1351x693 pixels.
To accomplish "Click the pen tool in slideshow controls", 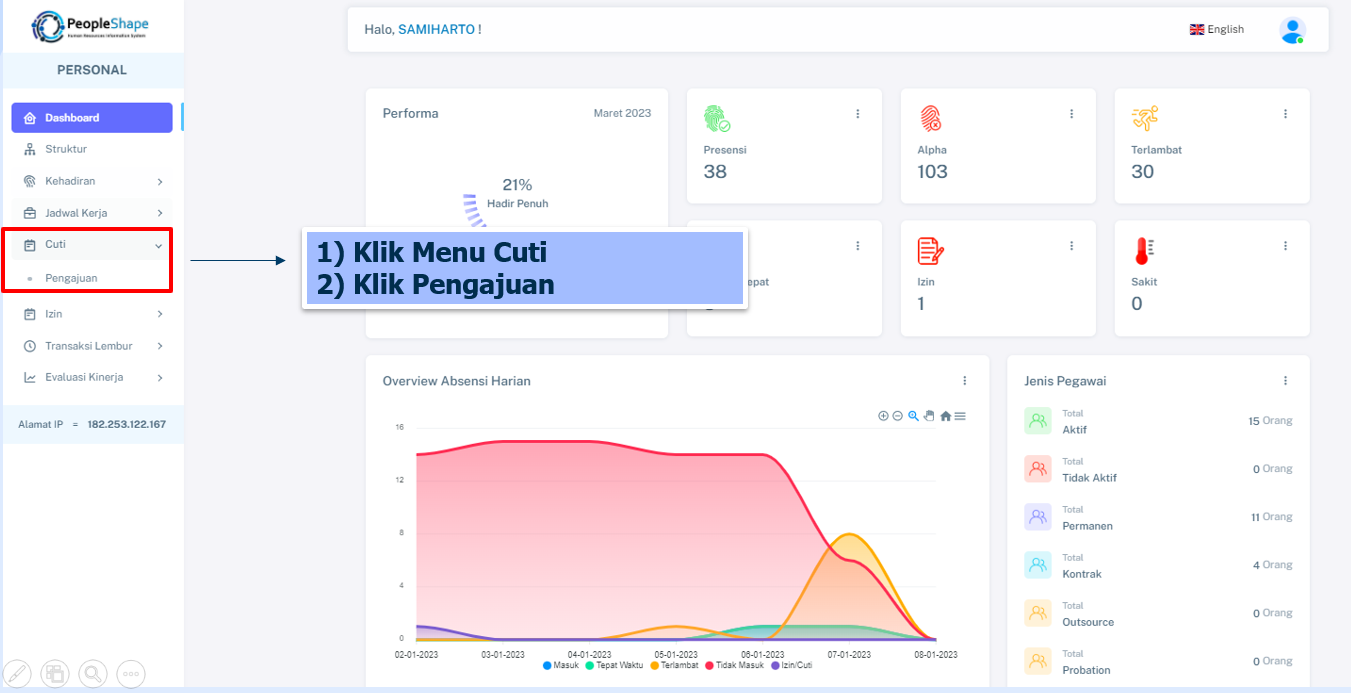I will pos(18,674).
